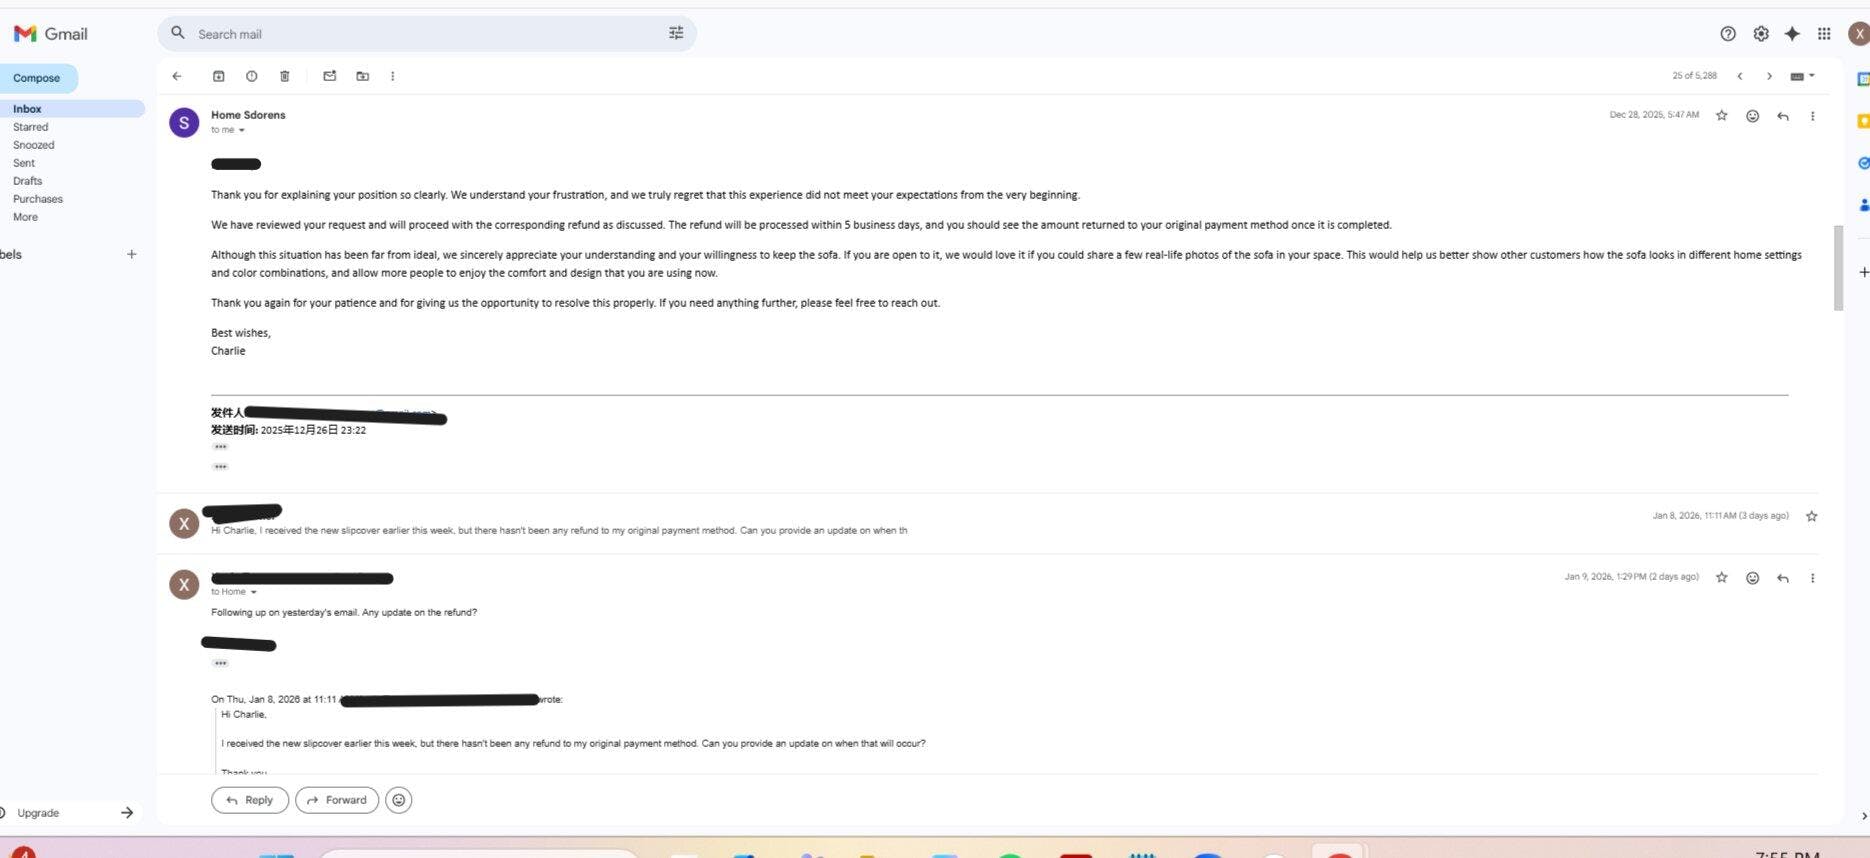
Task: Expand the 'to Home' recipient details
Action: [253, 592]
